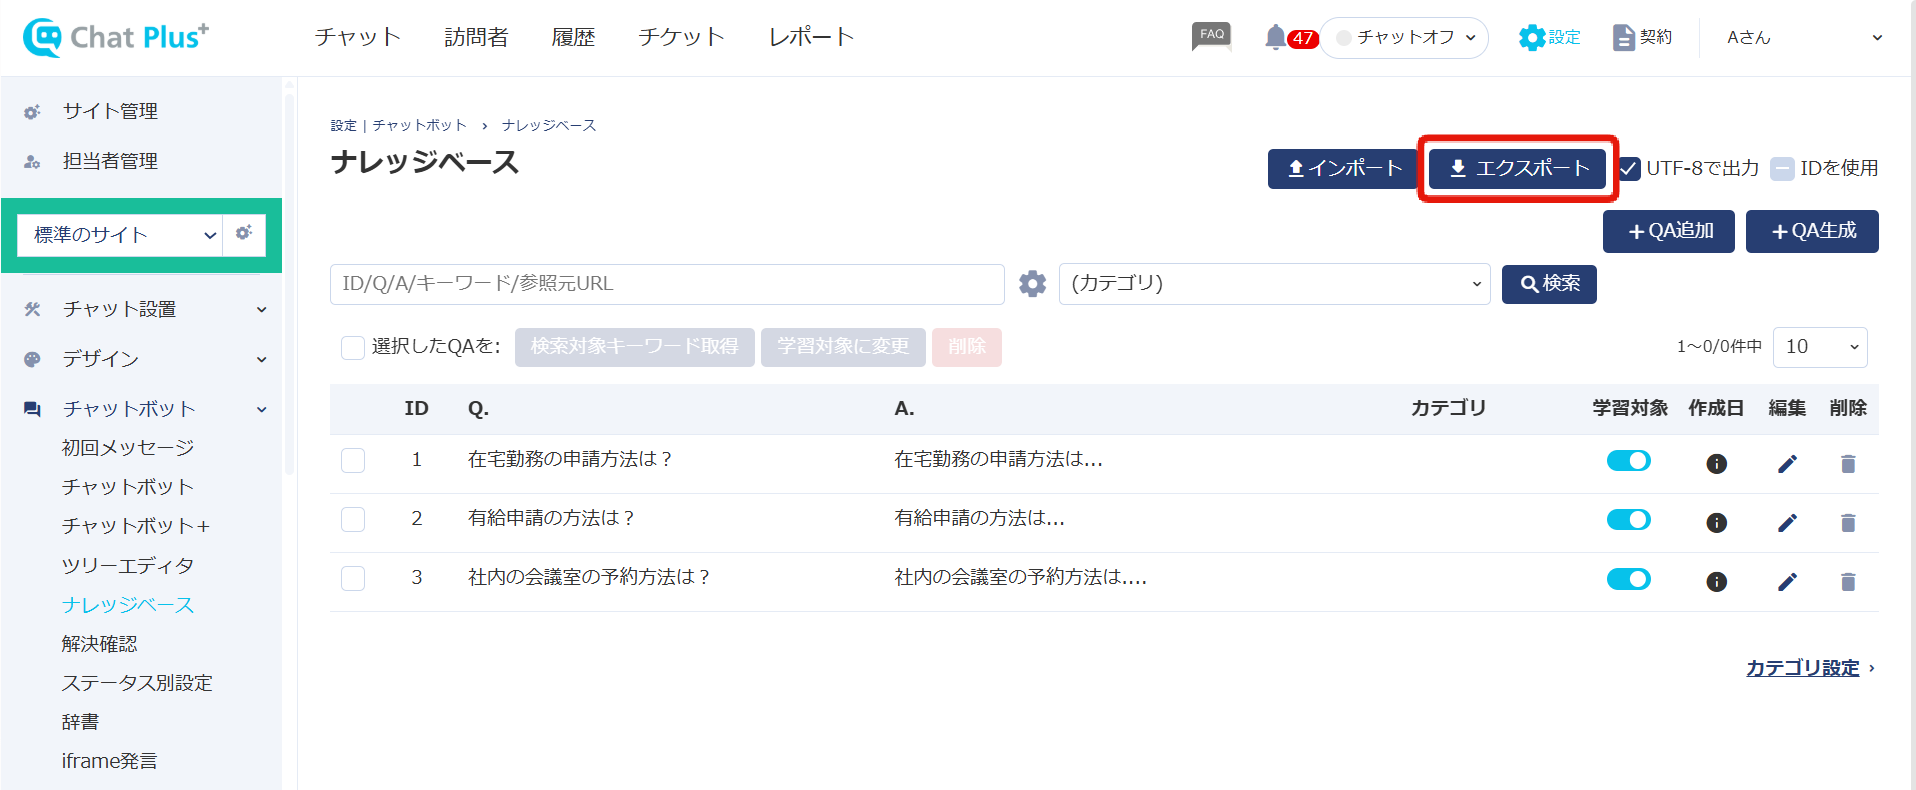This screenshot has height=790, width=1916.
Task: Open the 標準のサイト site selector
Action: (120, 235)
